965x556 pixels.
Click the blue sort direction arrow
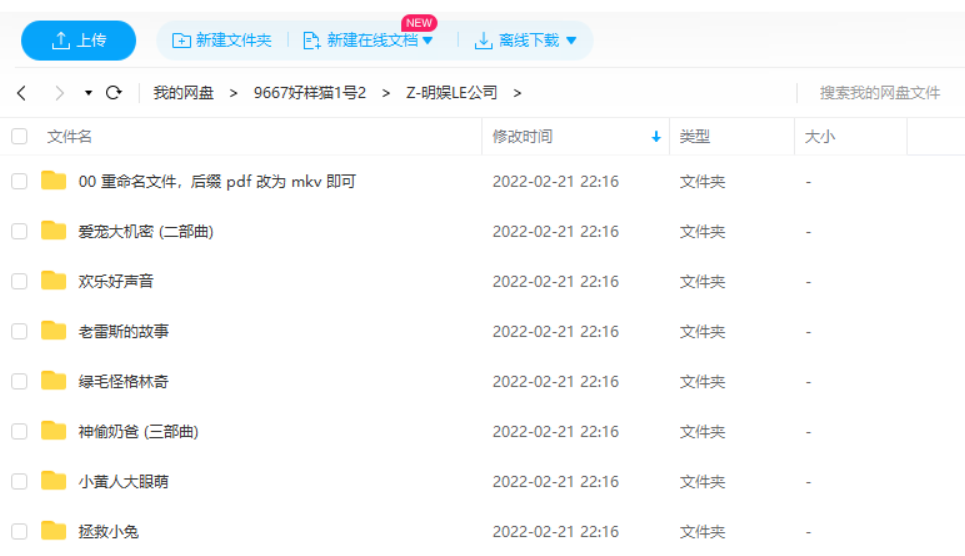coord(656,137)
